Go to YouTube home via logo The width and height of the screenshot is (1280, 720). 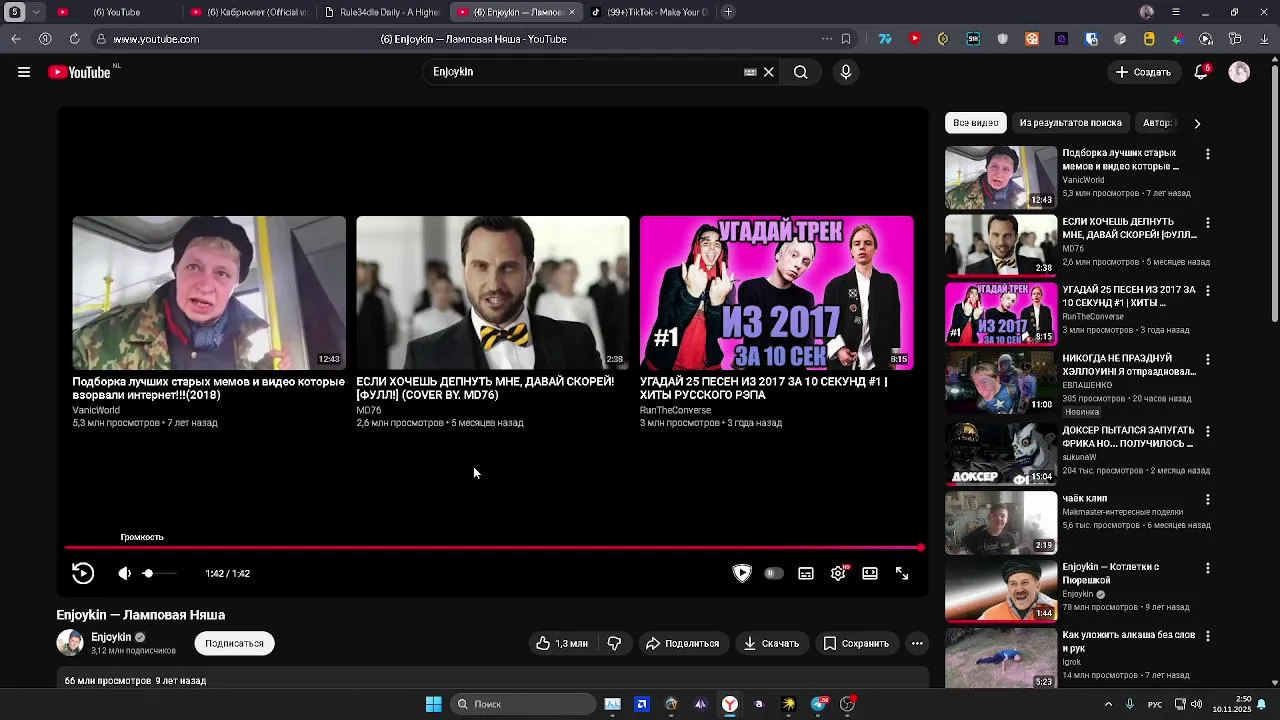point(79,72)
